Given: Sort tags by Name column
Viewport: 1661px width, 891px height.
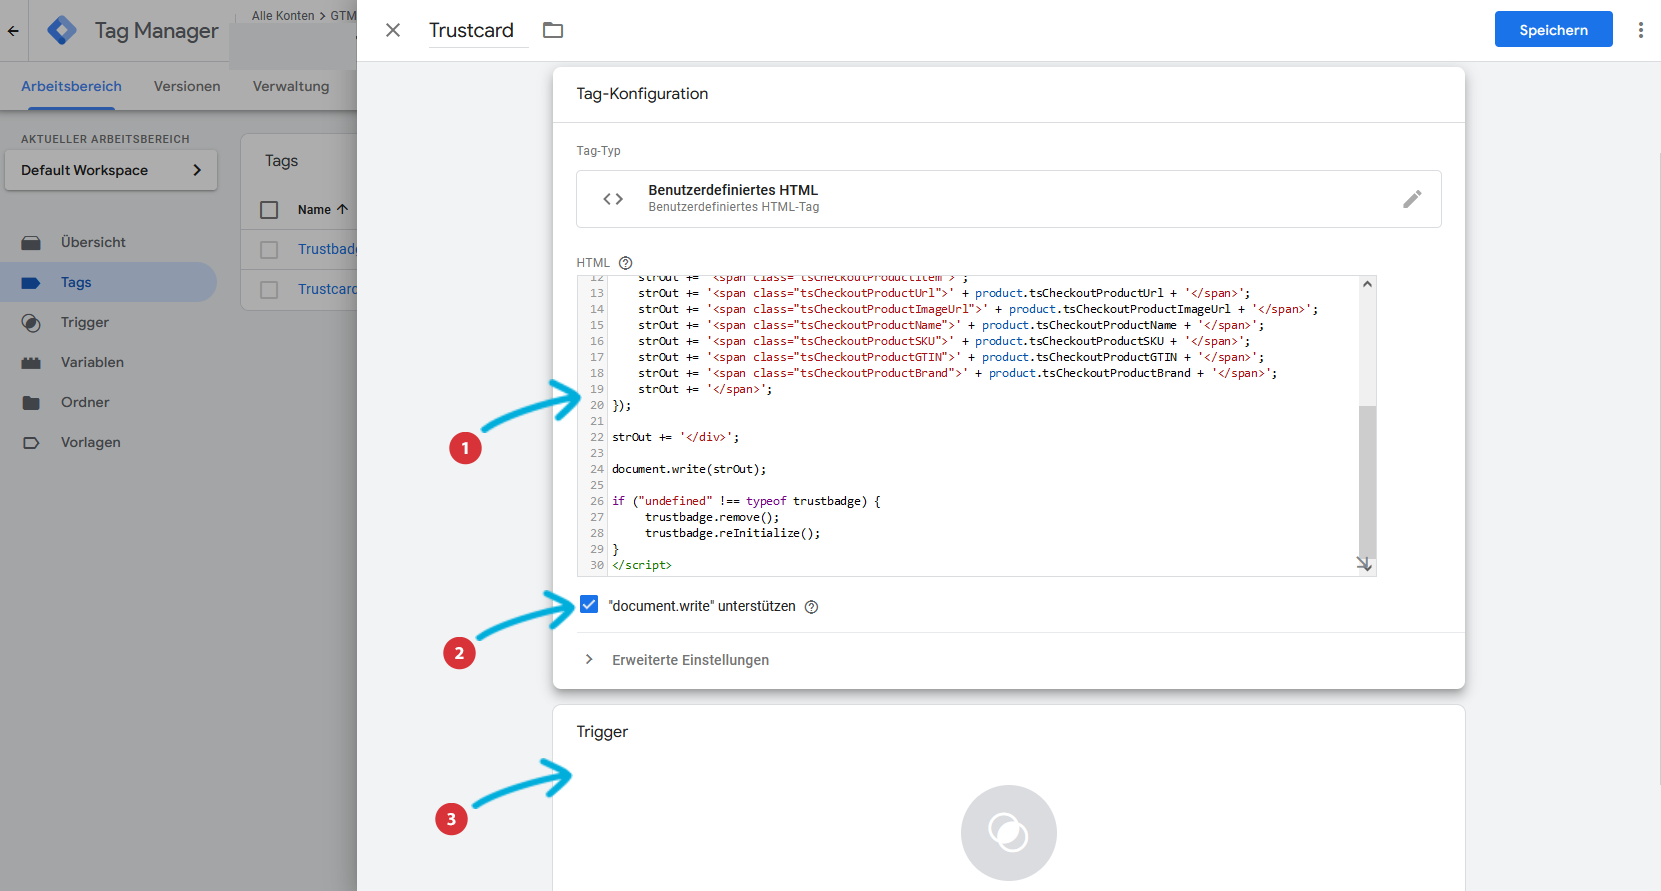Looking at the screenshot, I should click(322, 210).
